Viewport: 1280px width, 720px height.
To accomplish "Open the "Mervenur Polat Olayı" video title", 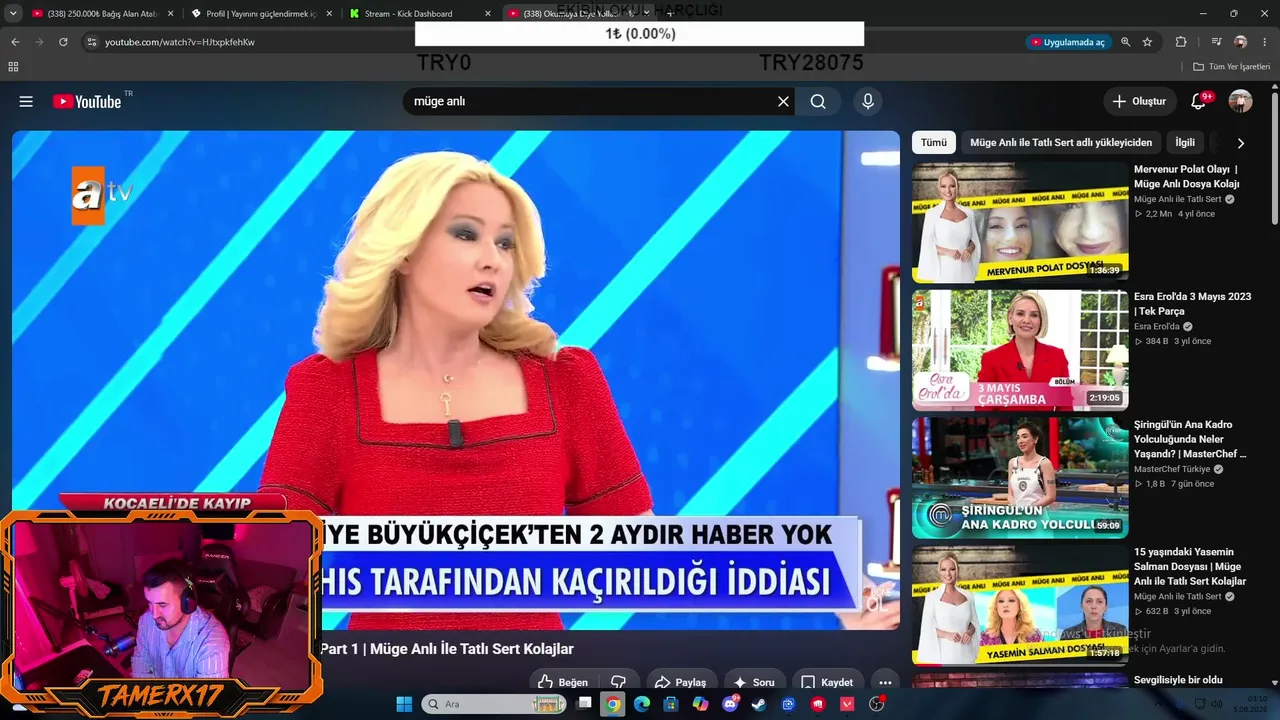I will (1187, 177).
